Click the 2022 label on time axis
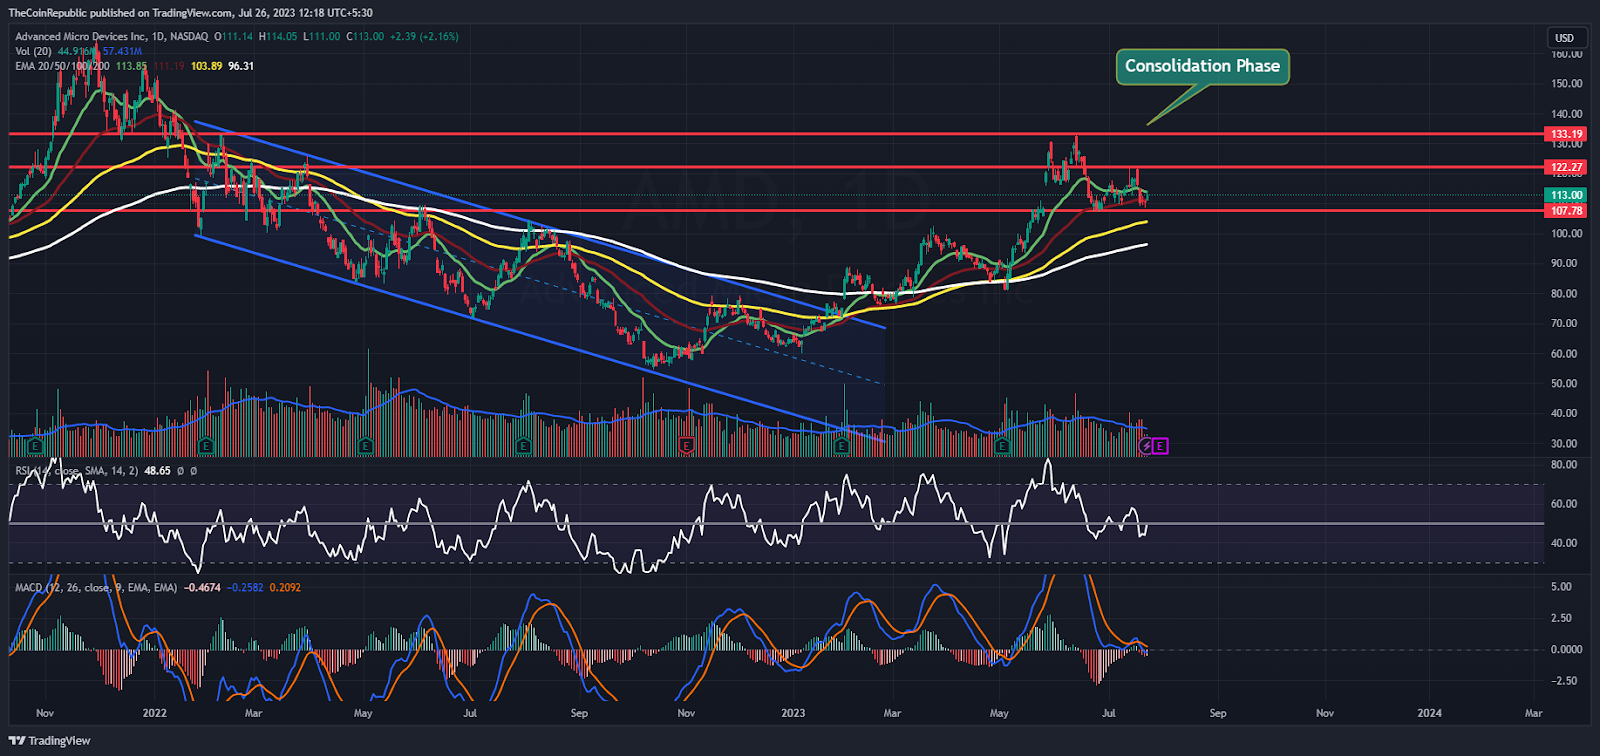 (155, 713)
